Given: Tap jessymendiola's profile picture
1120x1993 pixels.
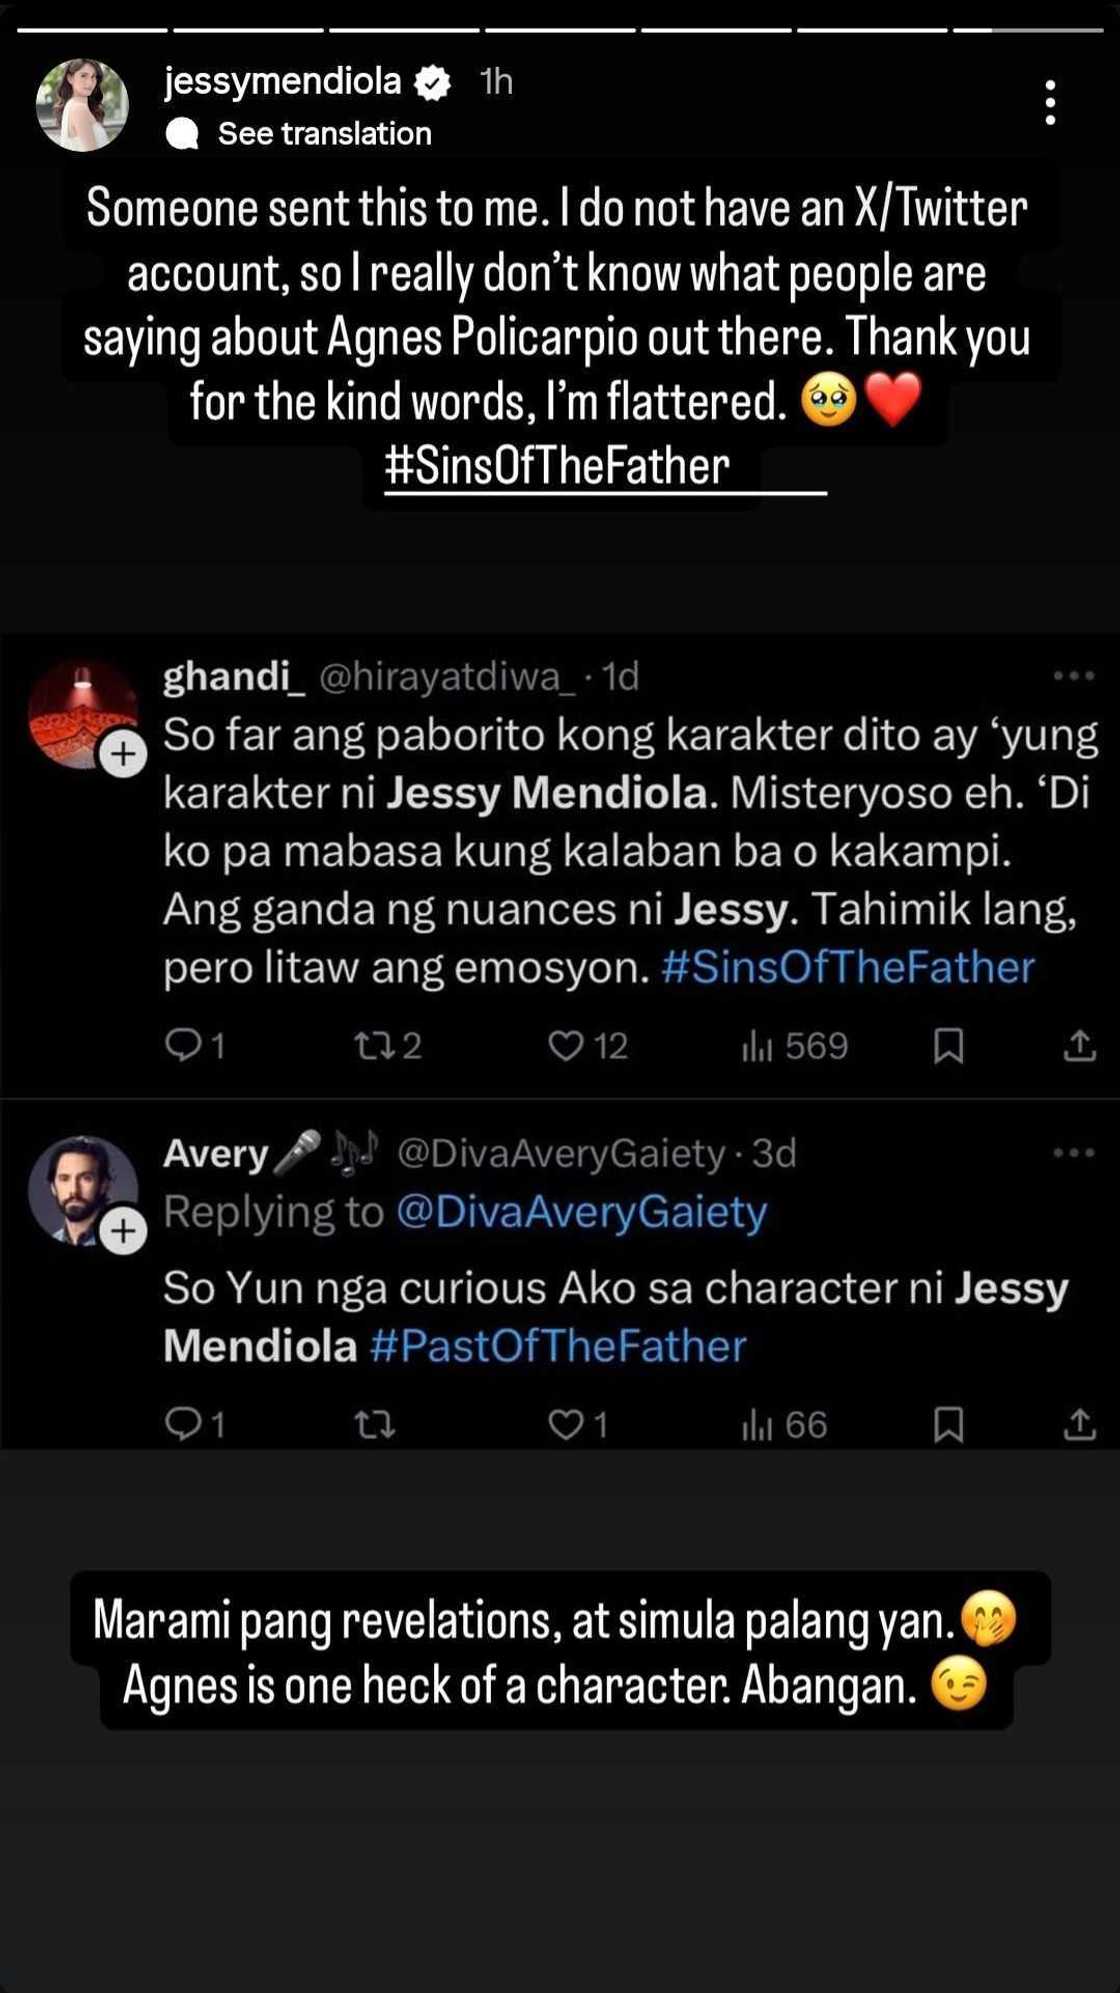Looking at the screenshot, I should point(82,105).
